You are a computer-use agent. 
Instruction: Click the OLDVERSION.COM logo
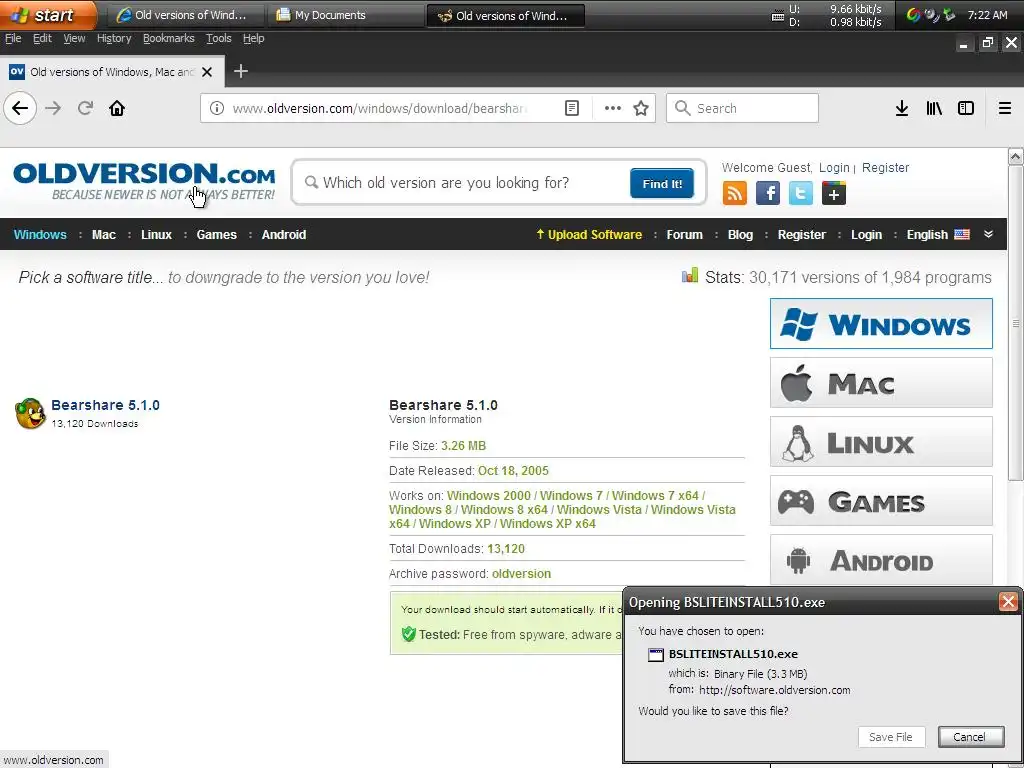144,181
